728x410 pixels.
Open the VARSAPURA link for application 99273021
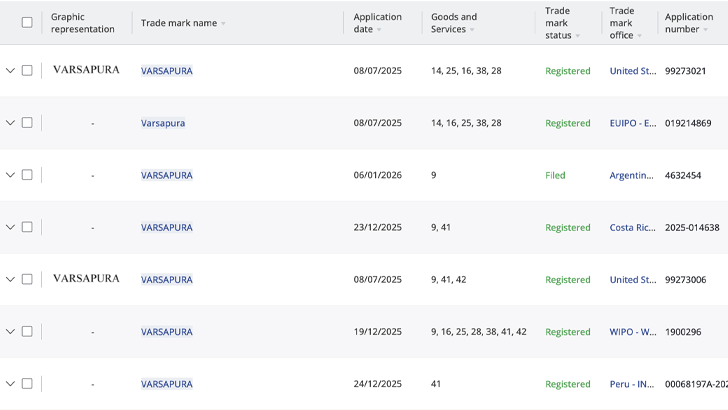point(167,71)
